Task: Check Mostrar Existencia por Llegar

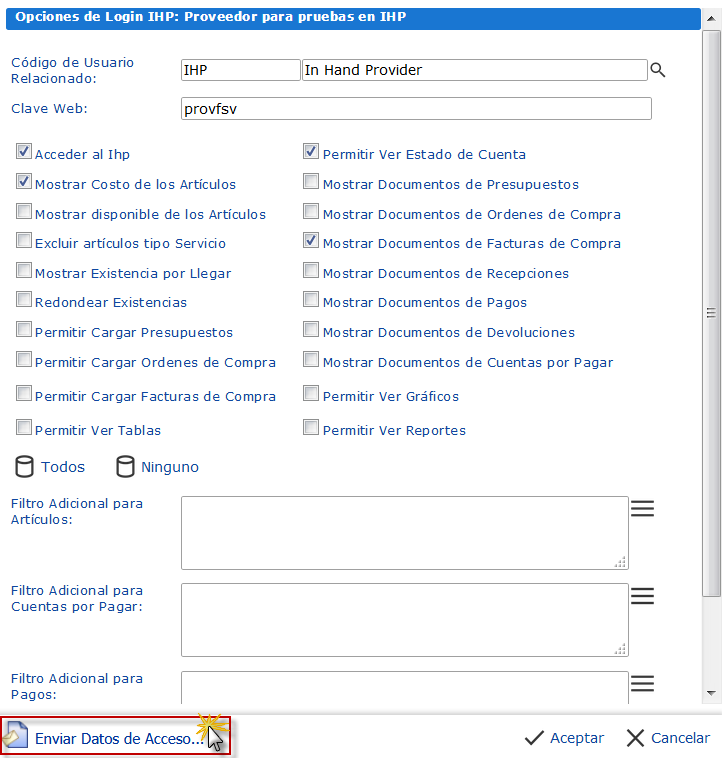Action: click(24, 270)
